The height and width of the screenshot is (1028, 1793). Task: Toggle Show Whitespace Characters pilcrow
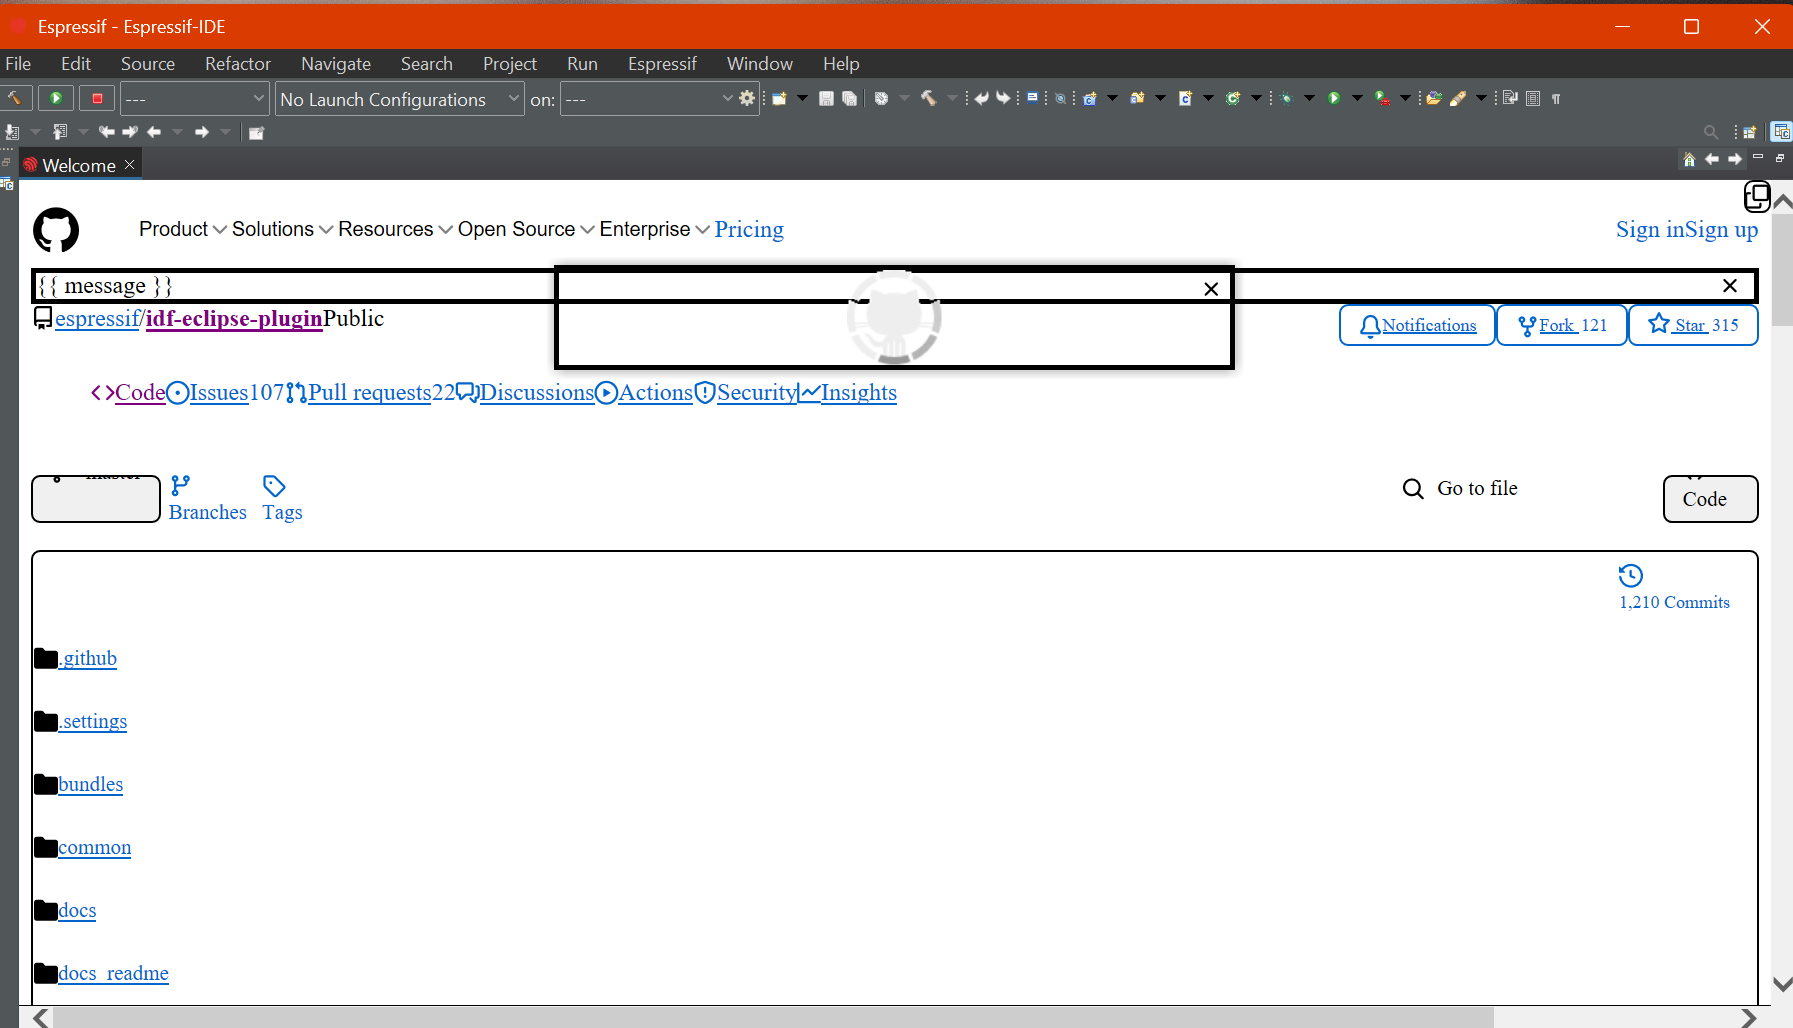tap(1556, 98)
